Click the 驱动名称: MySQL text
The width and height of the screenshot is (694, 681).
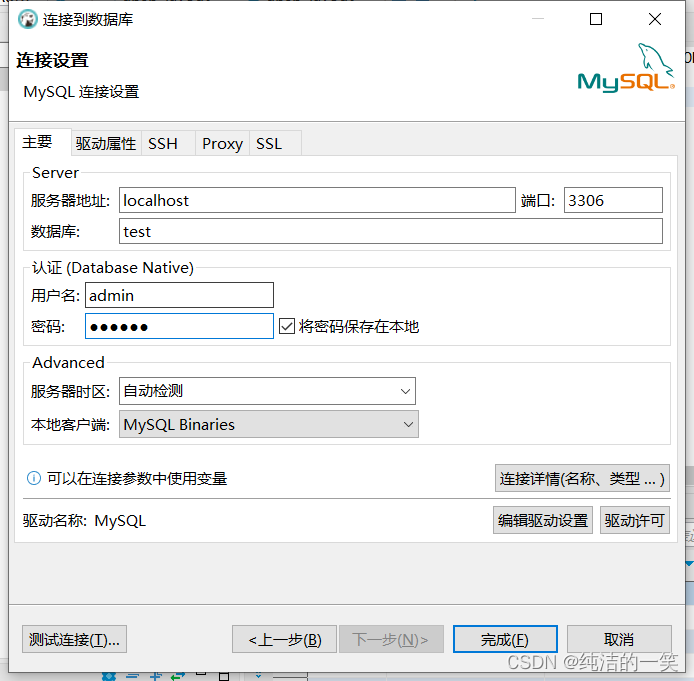click(x=85, y=521)
